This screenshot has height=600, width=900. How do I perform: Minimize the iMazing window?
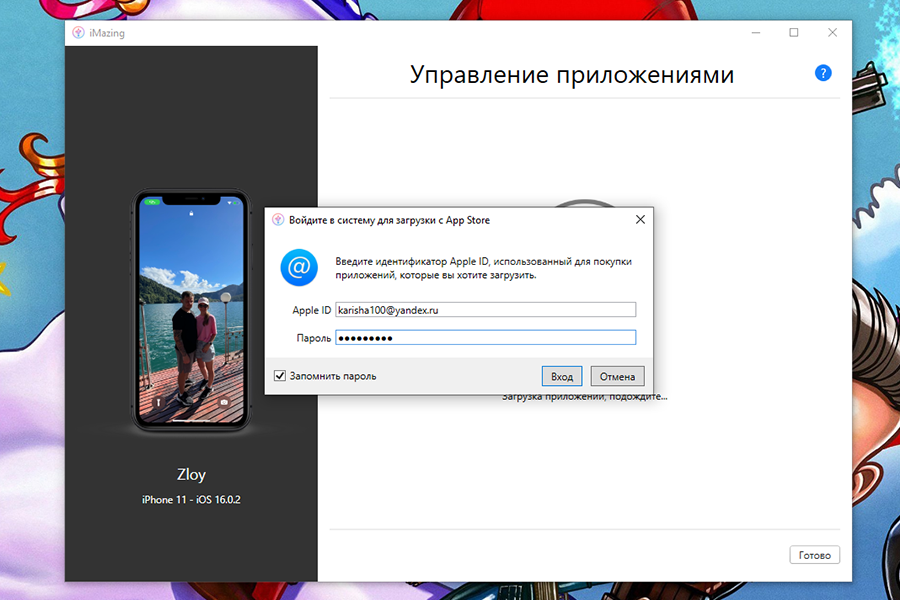coord(756,33)
